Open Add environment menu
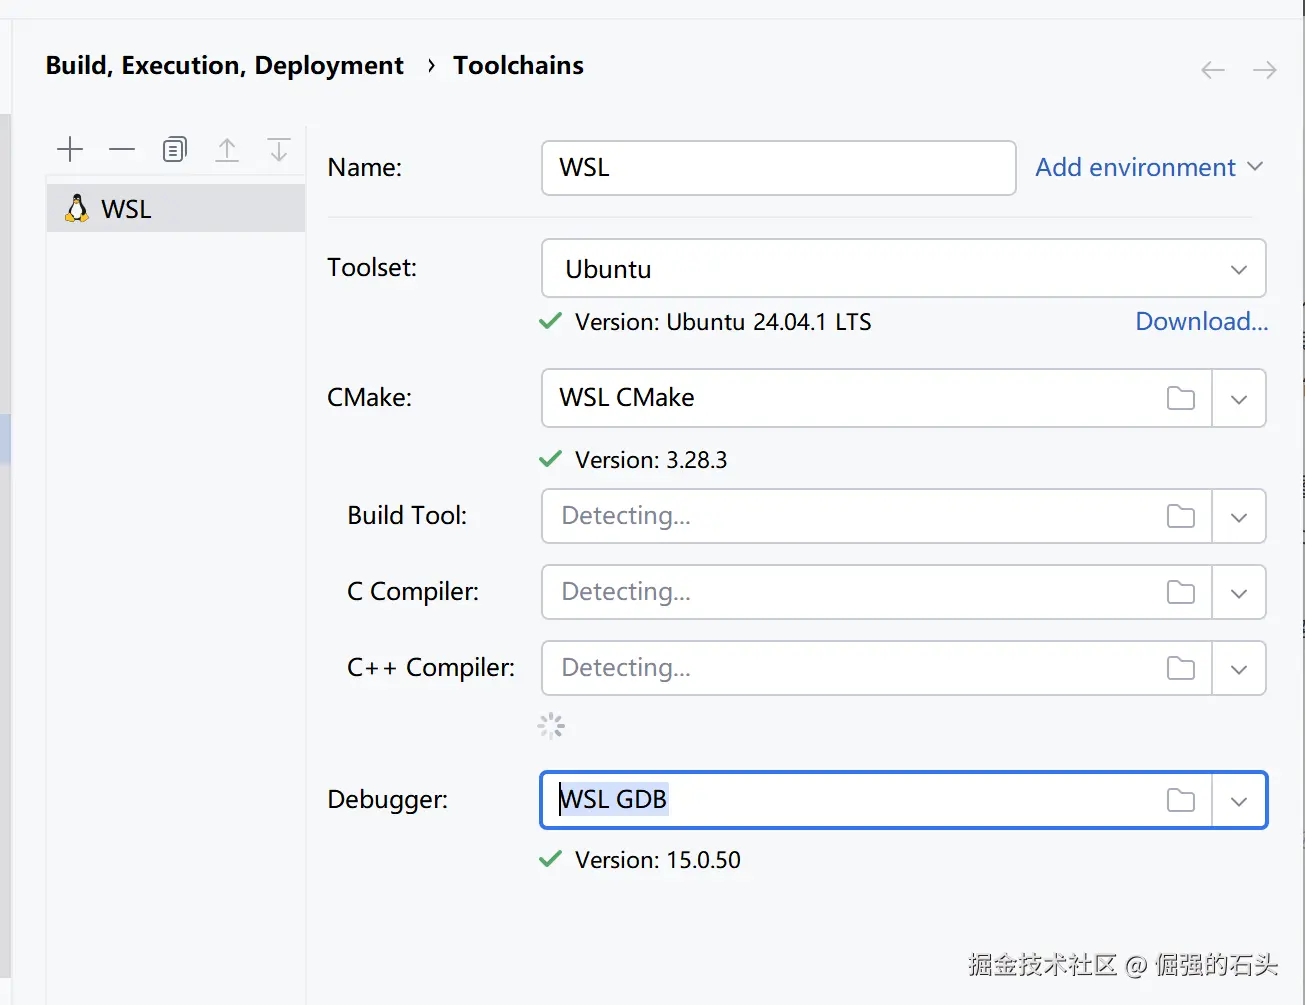Screen dimensions: 1305x1005 [x=1148, y=167]
